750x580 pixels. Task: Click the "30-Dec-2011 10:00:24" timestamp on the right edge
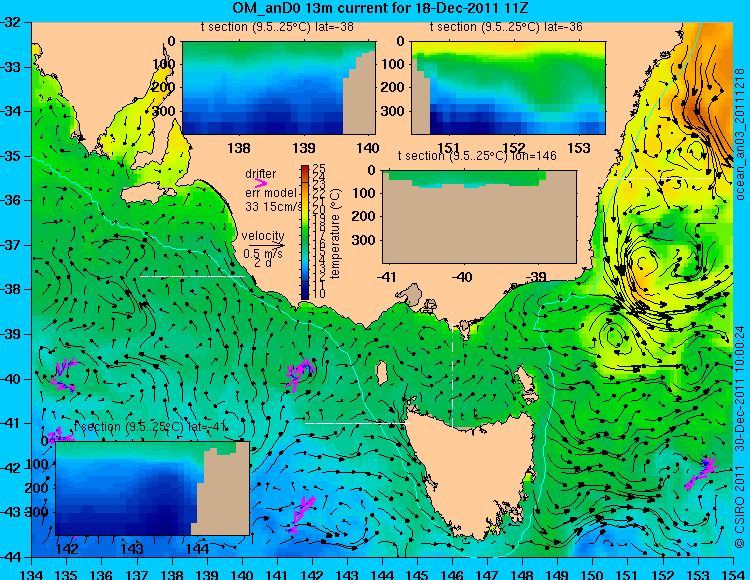pyautogui.click(x=740, y=388)
